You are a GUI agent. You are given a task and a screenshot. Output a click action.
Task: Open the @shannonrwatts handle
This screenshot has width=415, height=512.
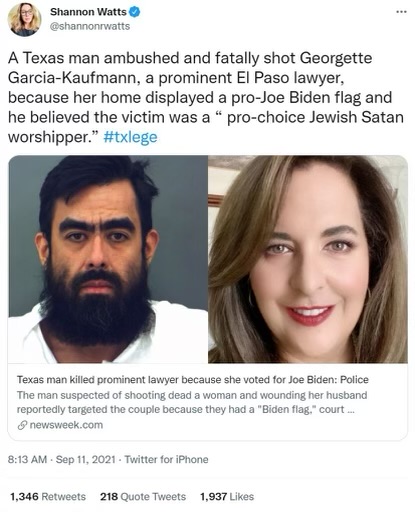pos(90,26)
